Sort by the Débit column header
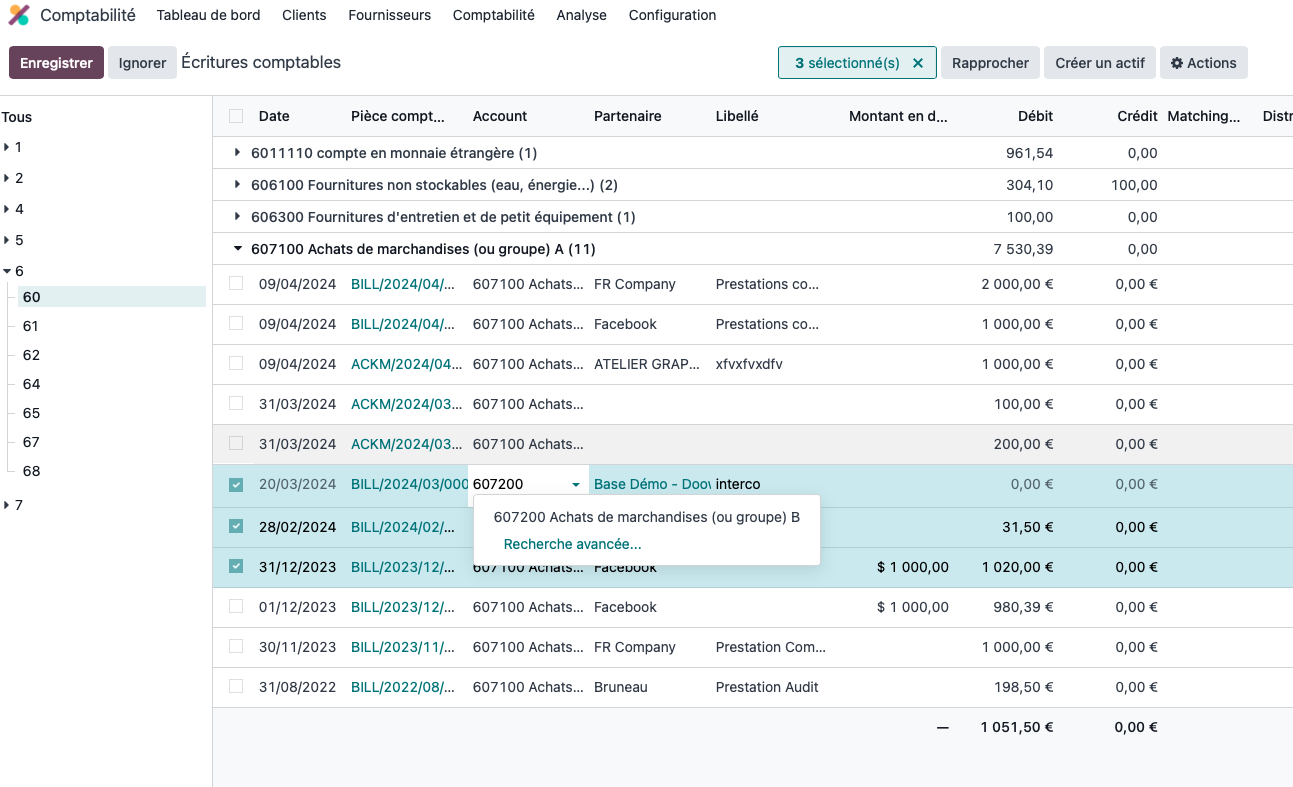The width and height of the screenshot is (1293, 787). (x=1035, y=116)
